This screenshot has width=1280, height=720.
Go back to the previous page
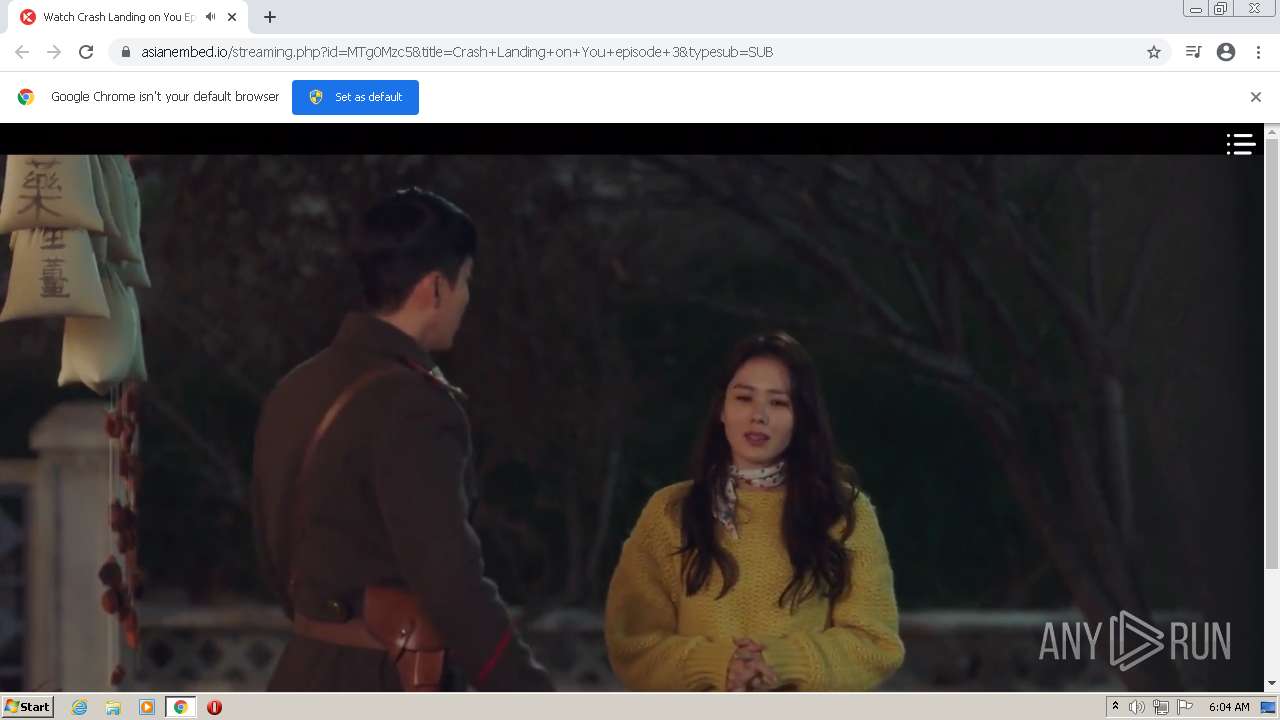tap(22, 52)
